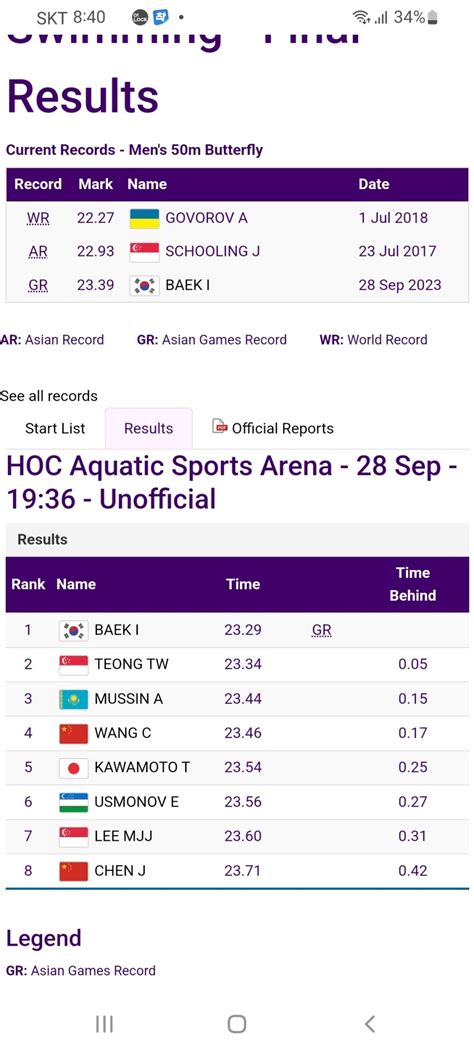
Task: Tap the Time Behind column header
Action: [412, 584]
